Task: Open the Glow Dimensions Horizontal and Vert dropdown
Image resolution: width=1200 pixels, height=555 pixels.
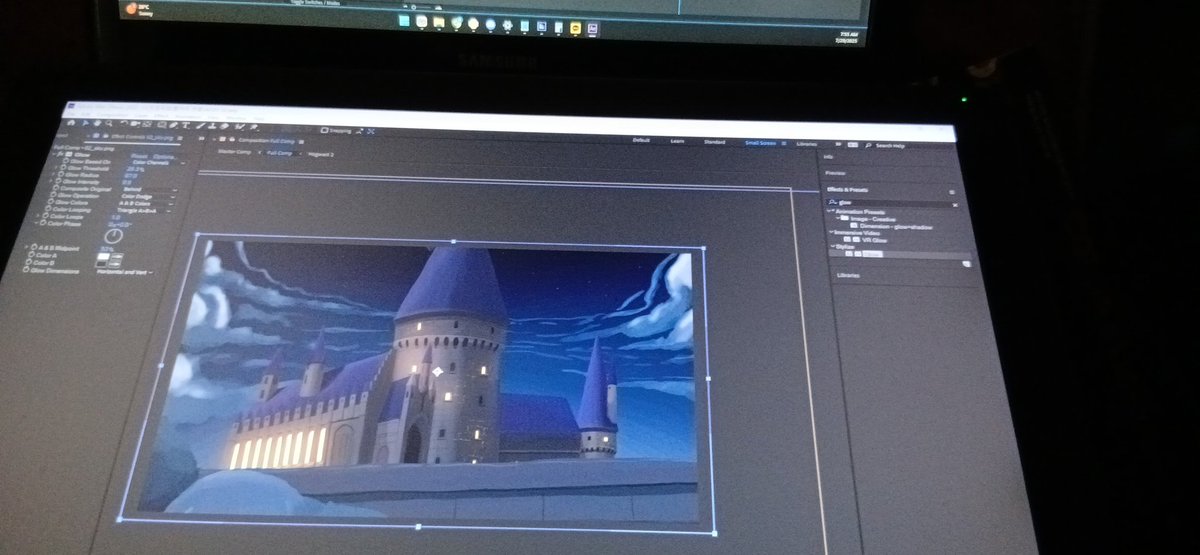Action: pos(125,272)
